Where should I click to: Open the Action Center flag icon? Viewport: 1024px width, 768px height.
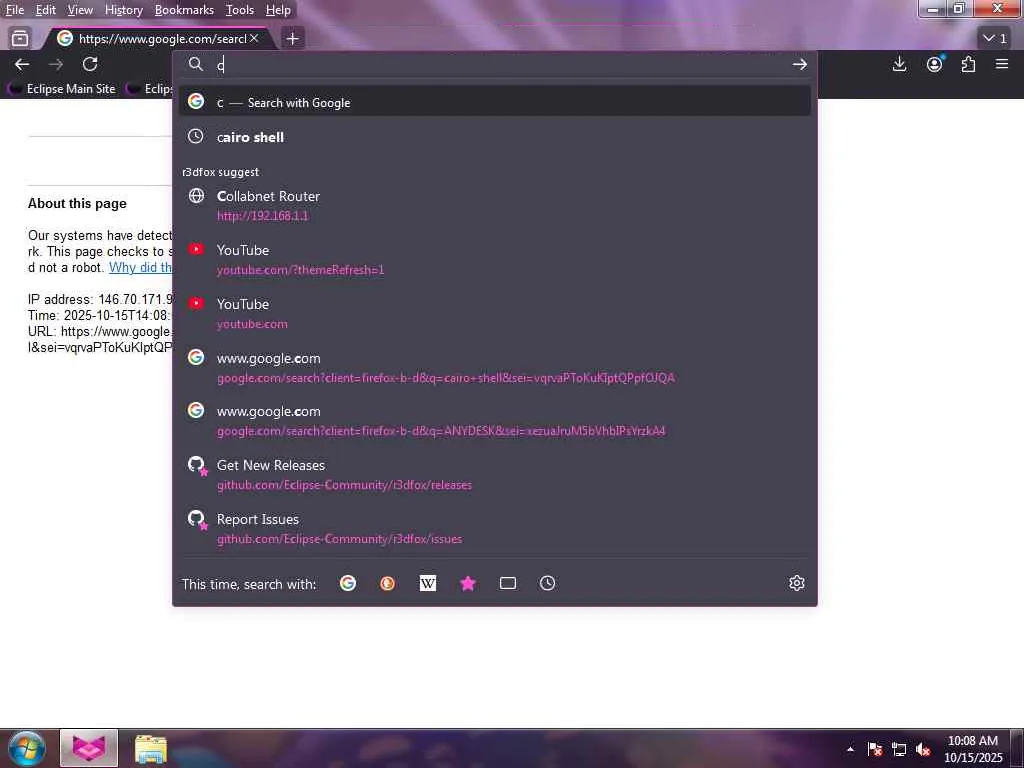875,749
